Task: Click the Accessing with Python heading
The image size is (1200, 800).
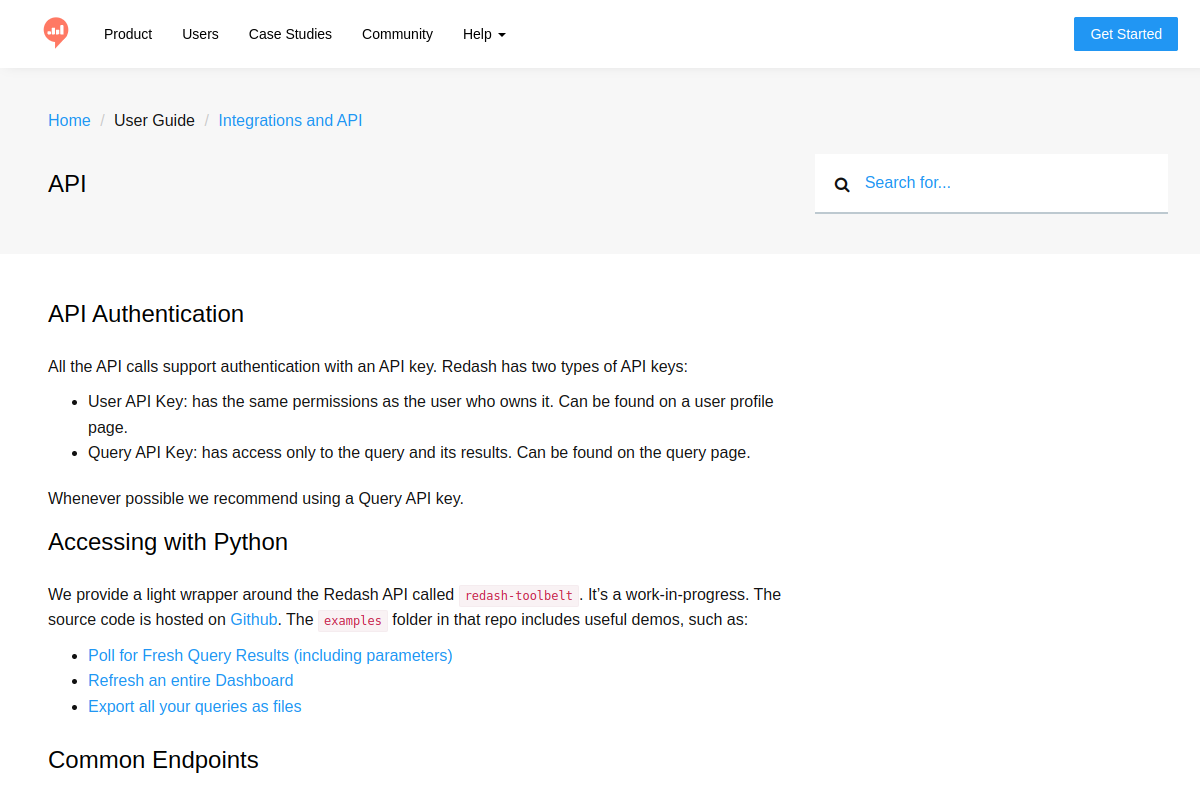Action: (168, 542)
